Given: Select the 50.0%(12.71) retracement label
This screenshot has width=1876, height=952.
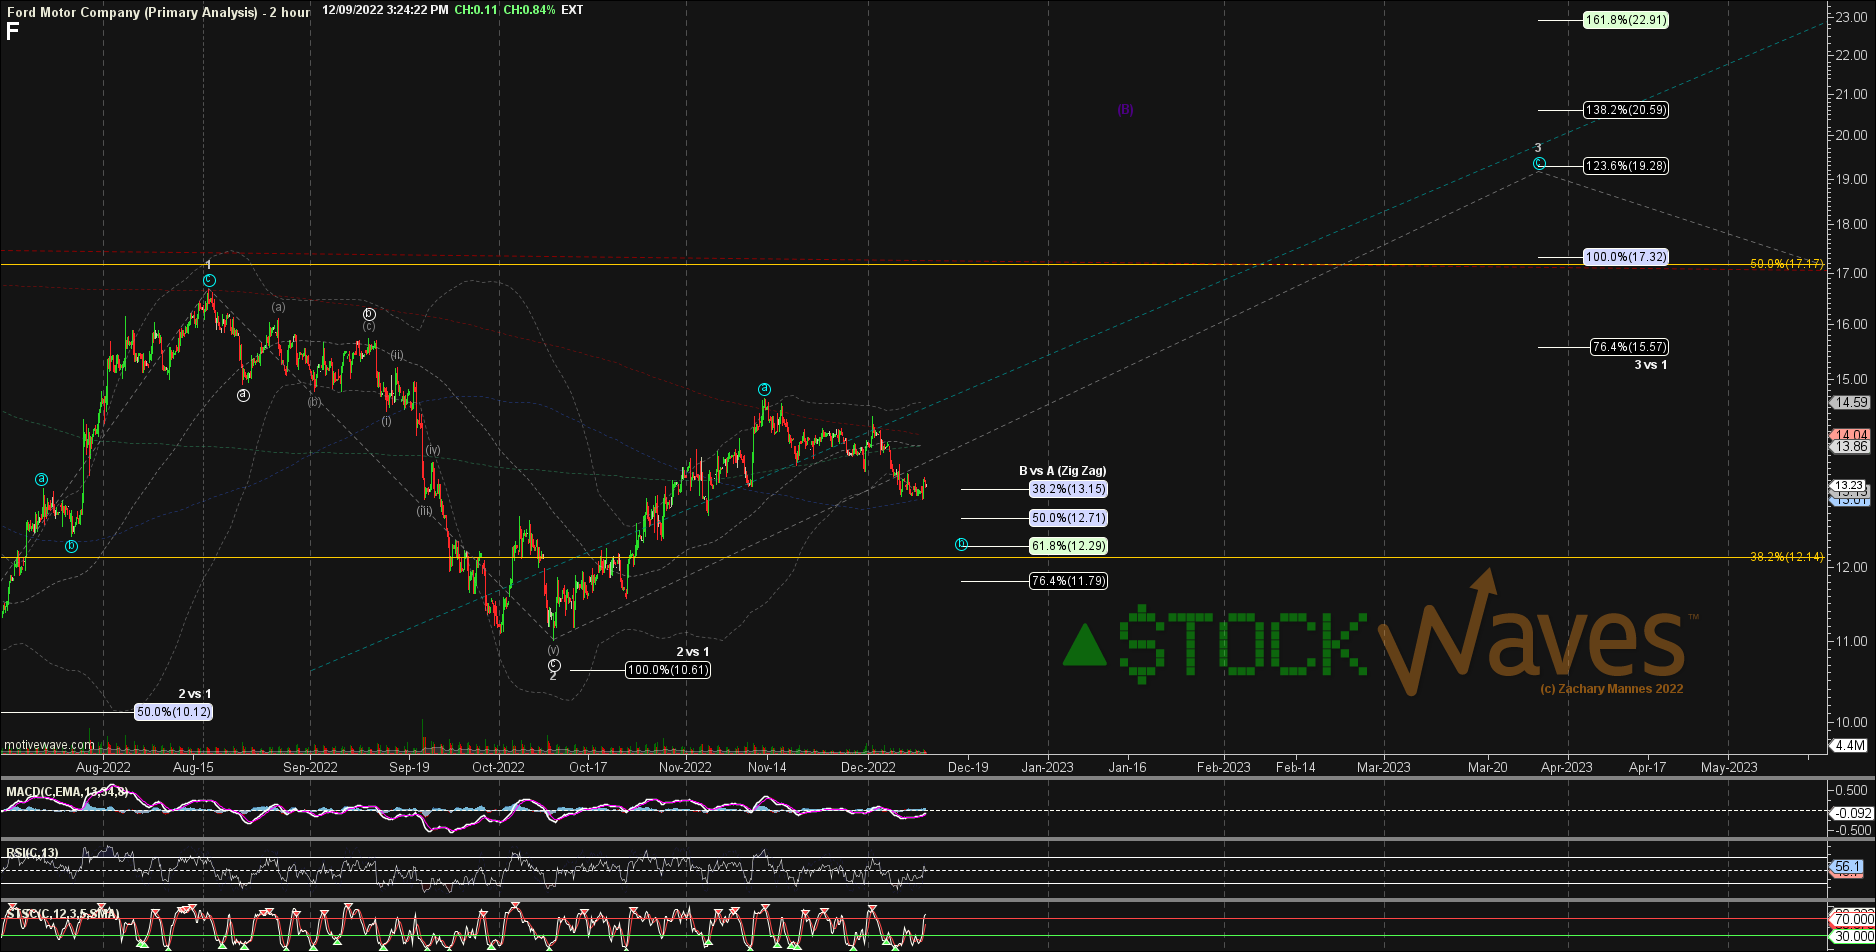Looking at the screenshot, I should pos(1068,518).
